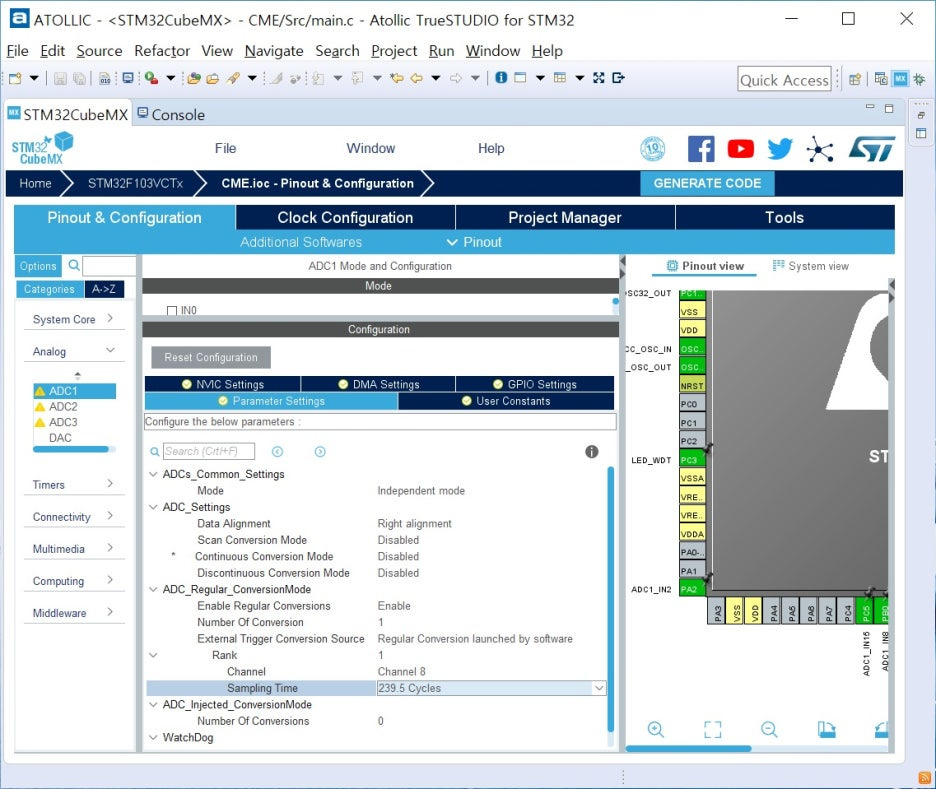Switch to Clock Configuration tab
Screen dimensions: 936x789
pos(345,218)
